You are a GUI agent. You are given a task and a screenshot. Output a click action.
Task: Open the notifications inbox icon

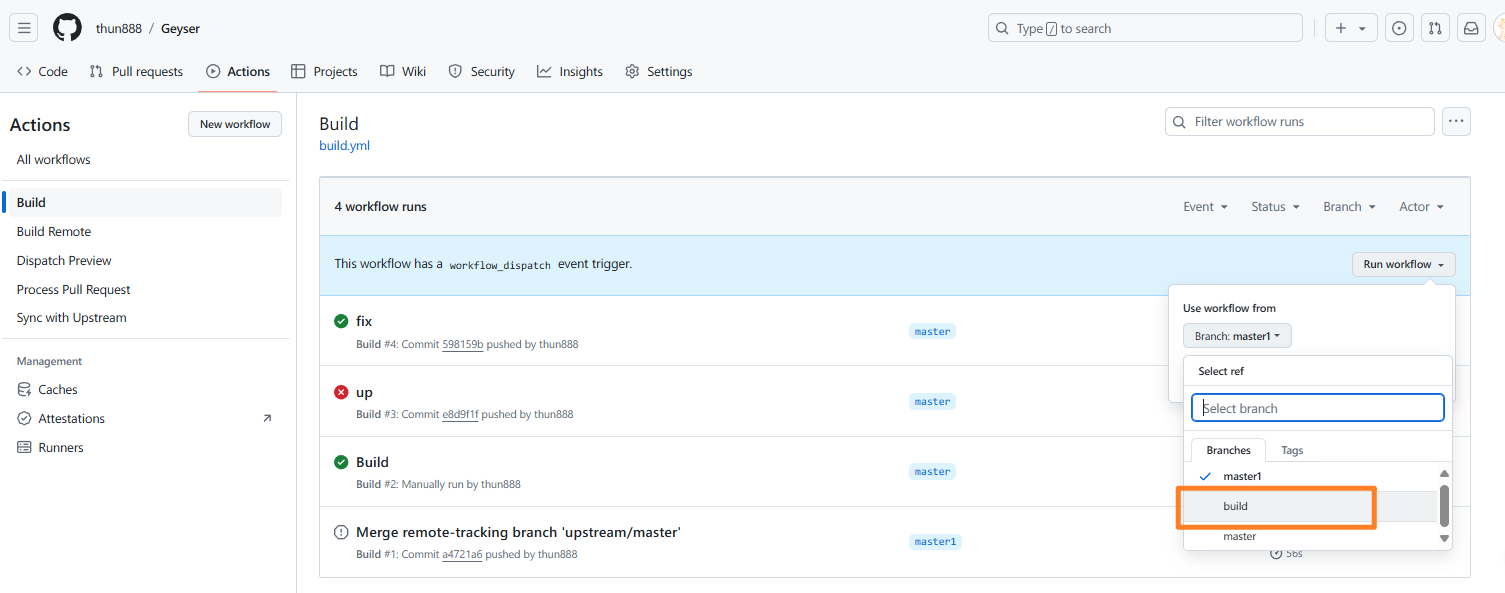tap(1471, 28)
